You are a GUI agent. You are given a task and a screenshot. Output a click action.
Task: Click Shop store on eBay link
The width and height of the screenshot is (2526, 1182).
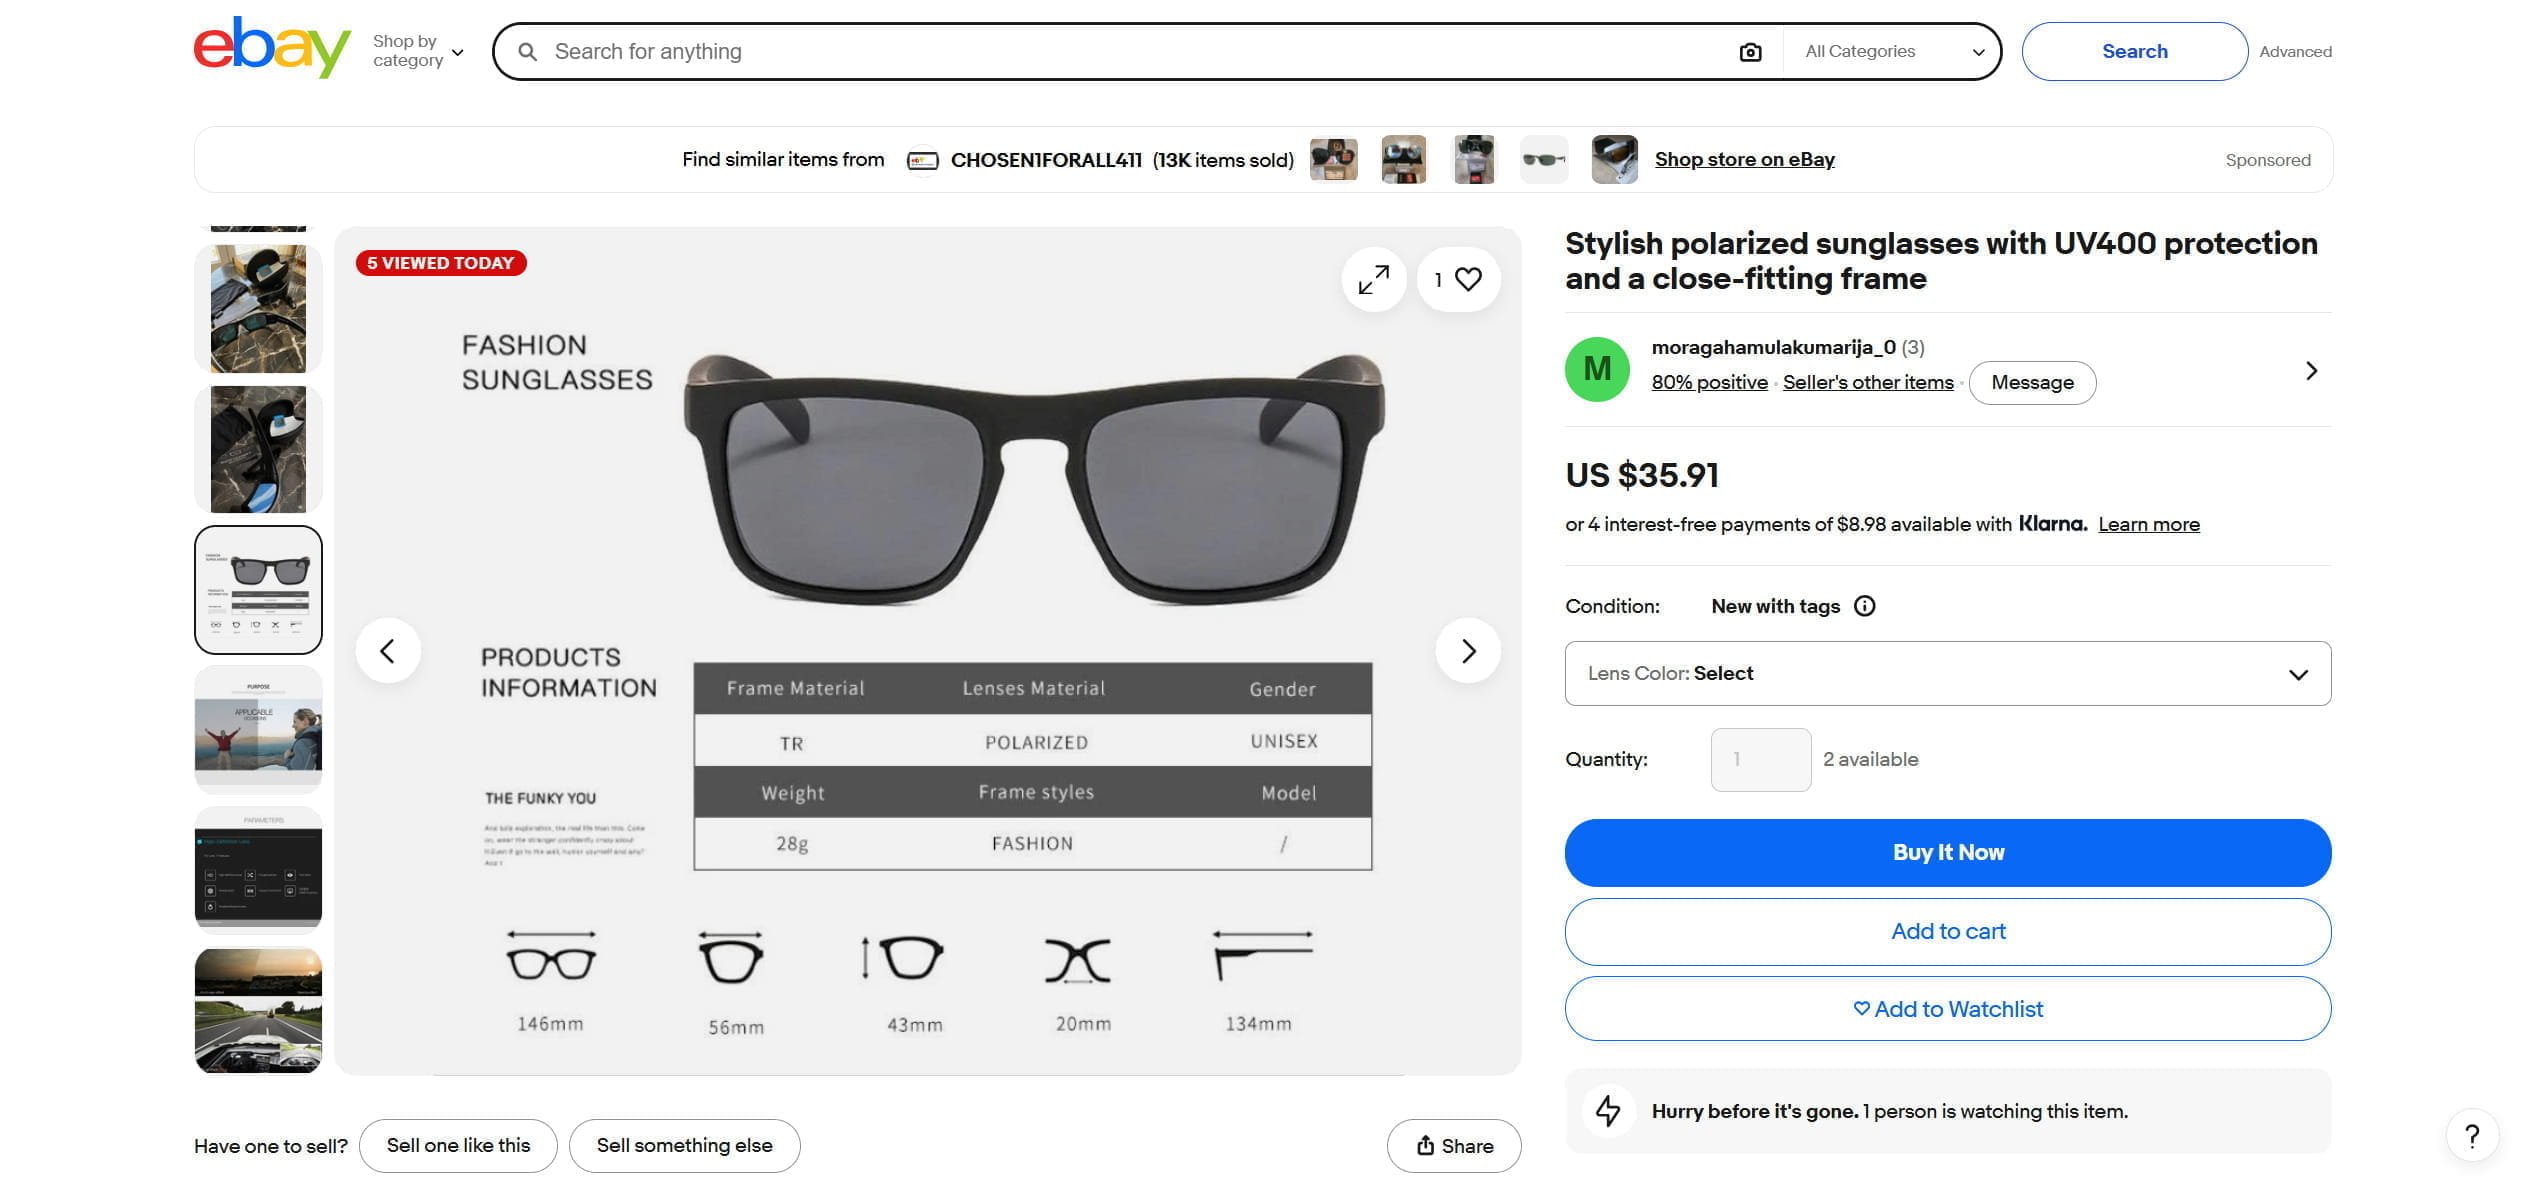(1744, 160)
